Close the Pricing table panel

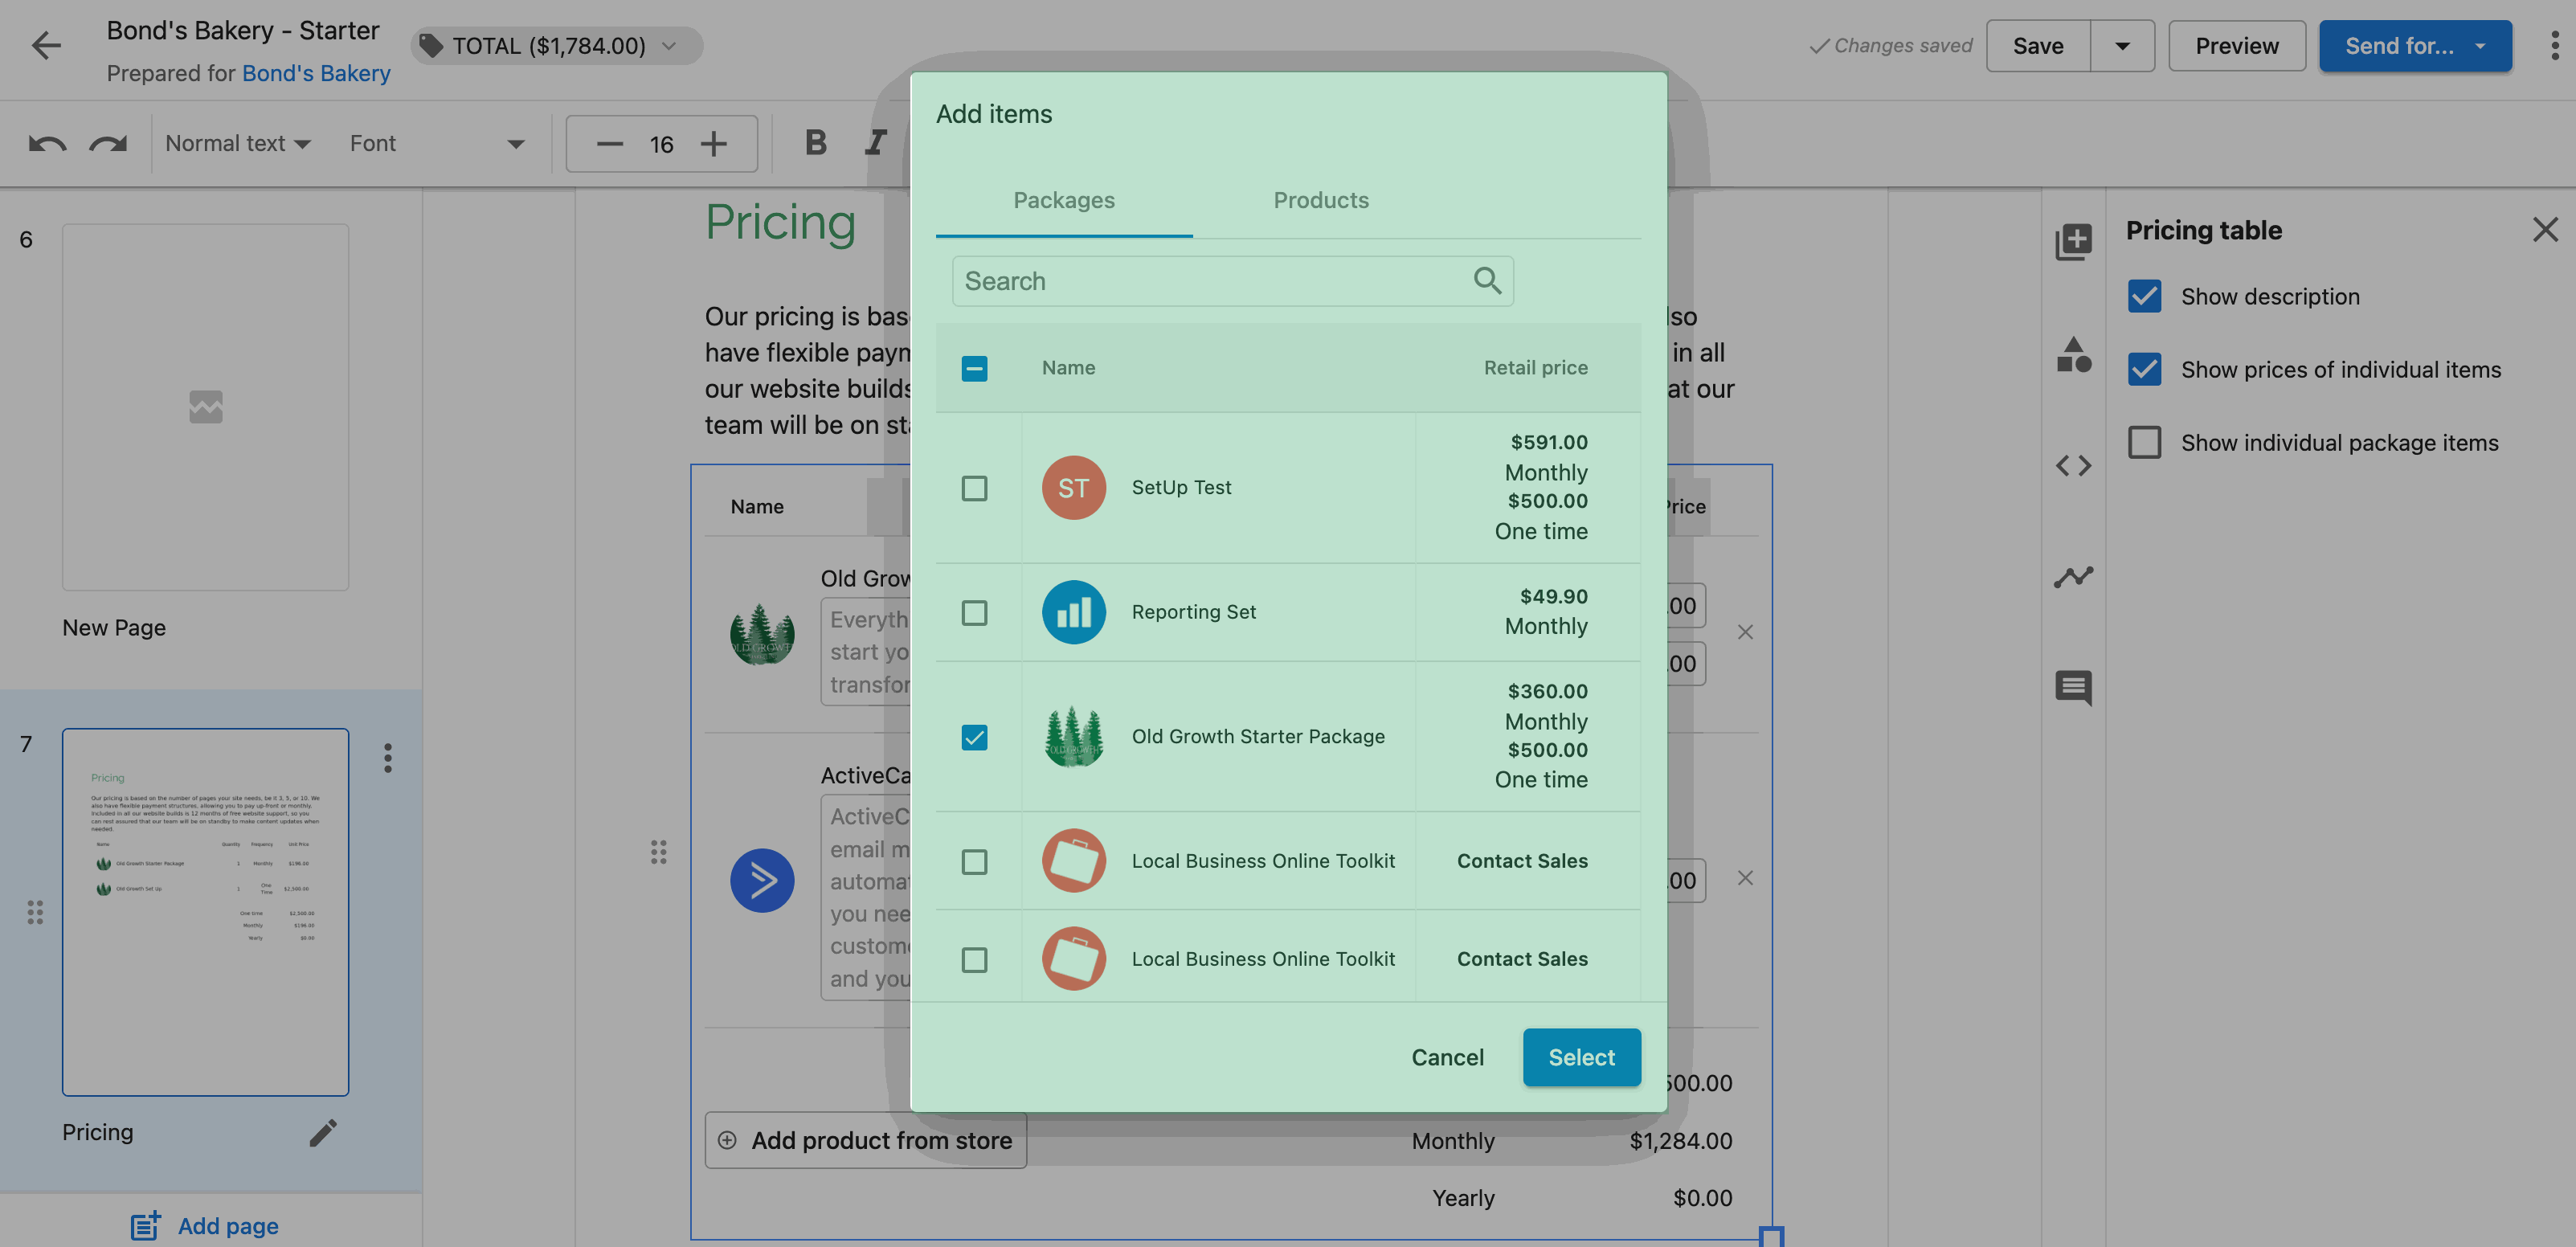(2545, 230)
